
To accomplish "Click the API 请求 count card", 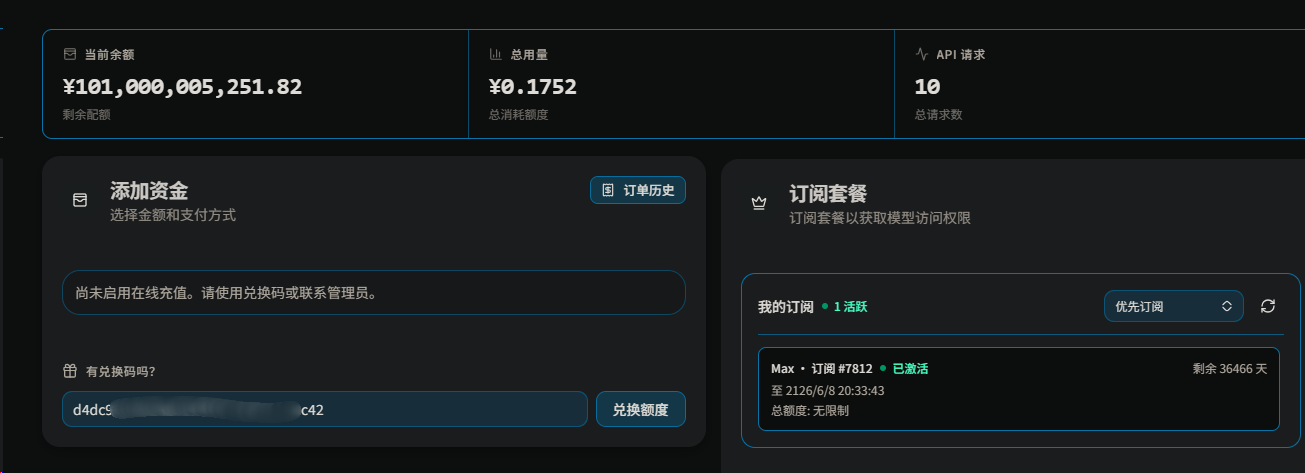I will point(1100,84).
